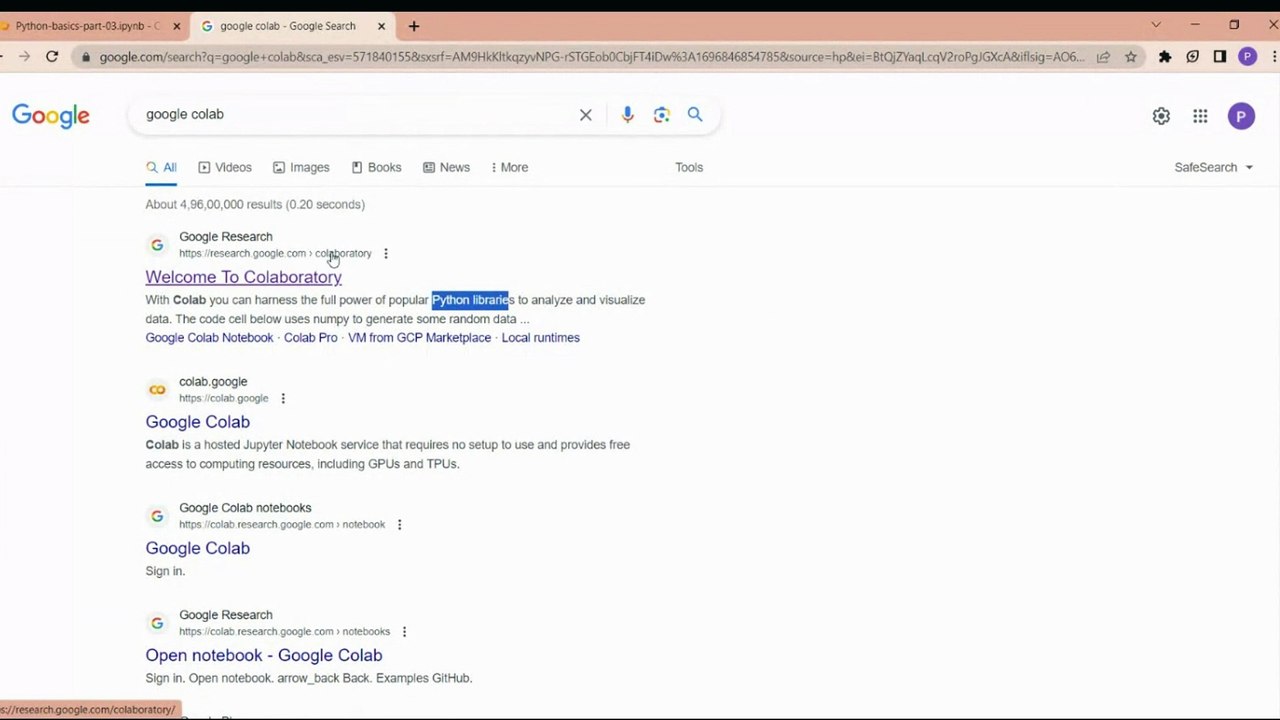Click the Tools button
This screenshot has width=1280, height=720.
pos(689,167)
